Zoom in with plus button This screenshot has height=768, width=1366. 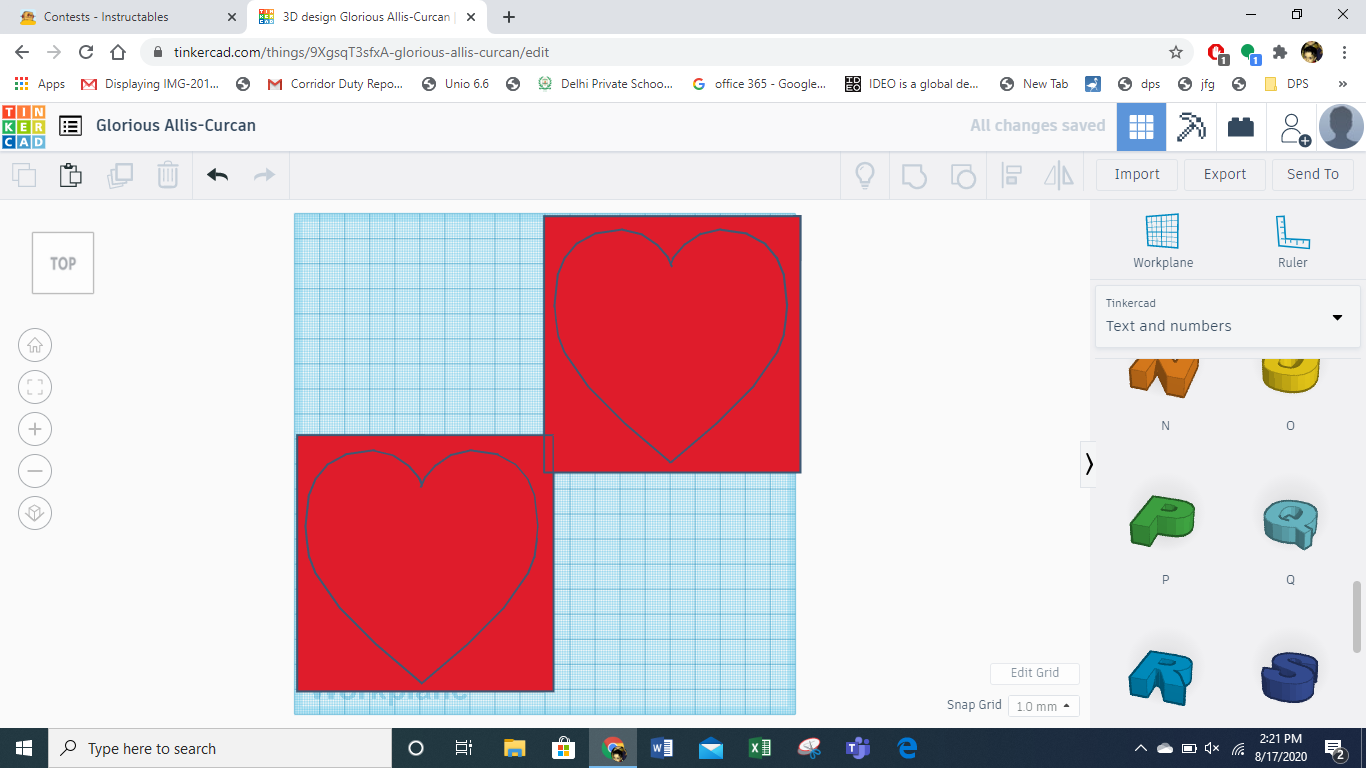coord(35,429)
